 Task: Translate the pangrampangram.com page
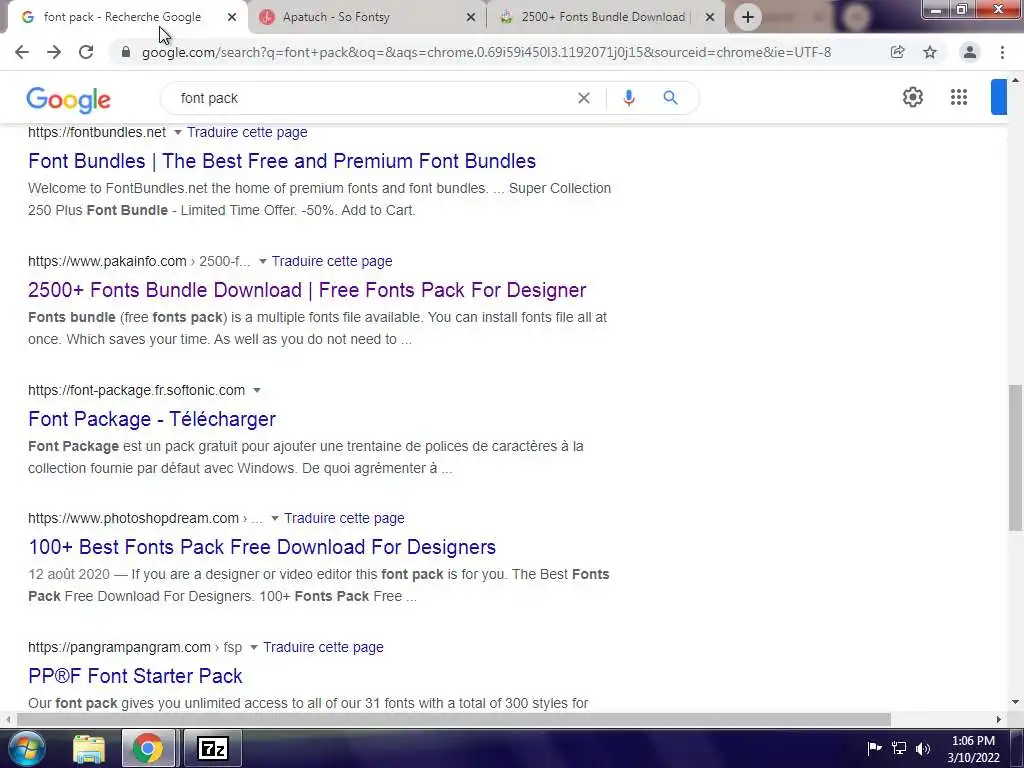(323, 647)
